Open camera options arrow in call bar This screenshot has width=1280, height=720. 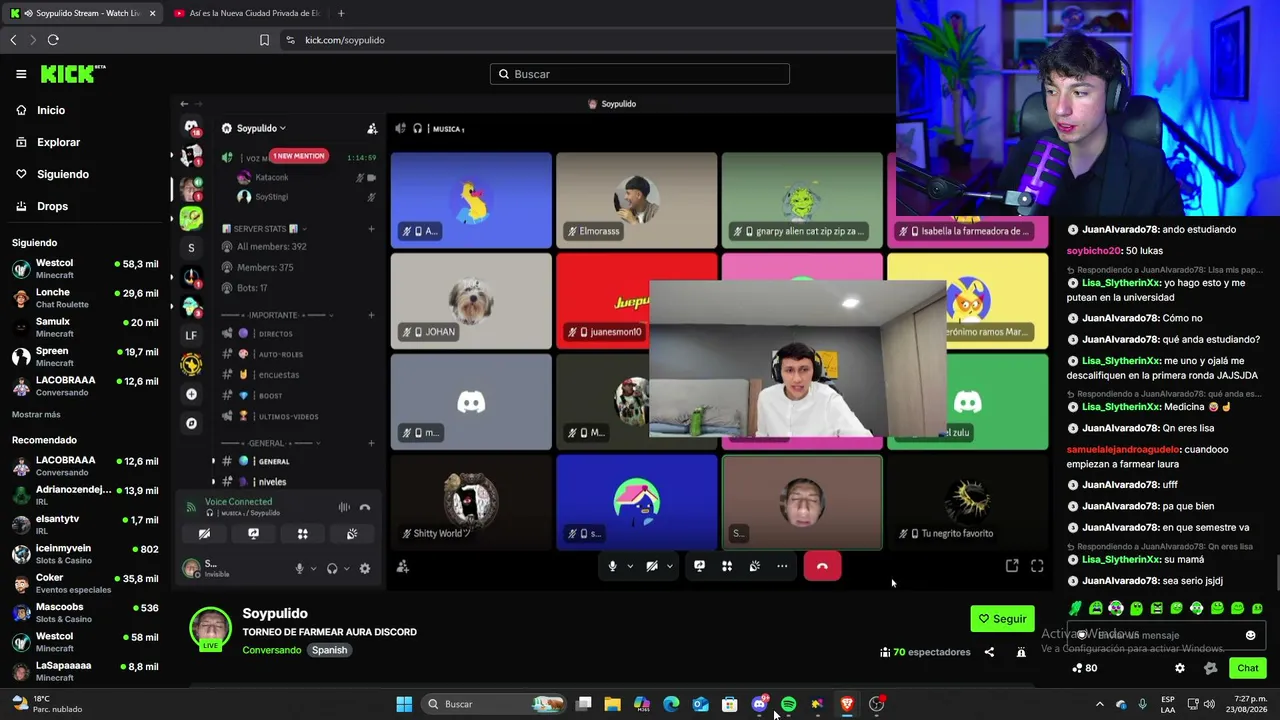click(670, 566)
